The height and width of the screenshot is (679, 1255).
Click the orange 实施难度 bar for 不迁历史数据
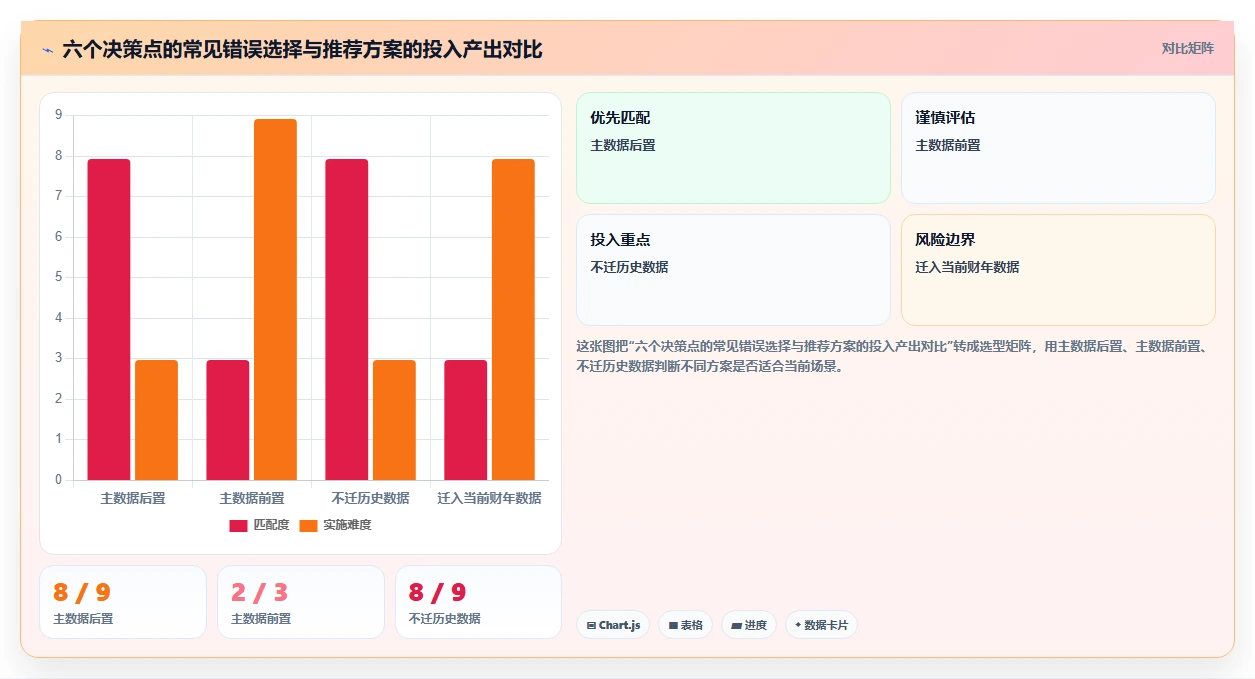[394, 420]
